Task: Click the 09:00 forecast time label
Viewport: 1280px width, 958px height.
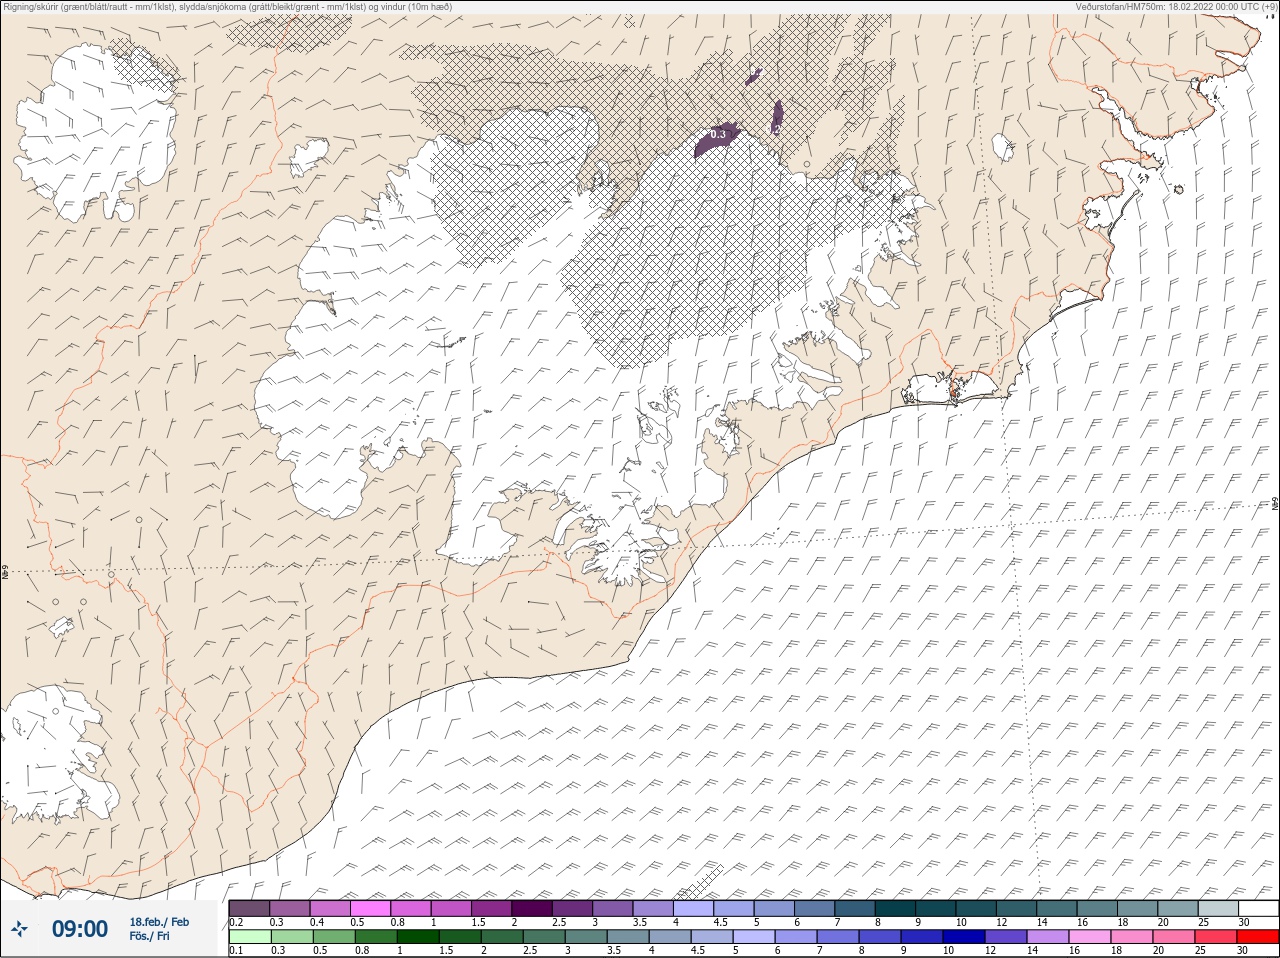Action: pos(79,929)
